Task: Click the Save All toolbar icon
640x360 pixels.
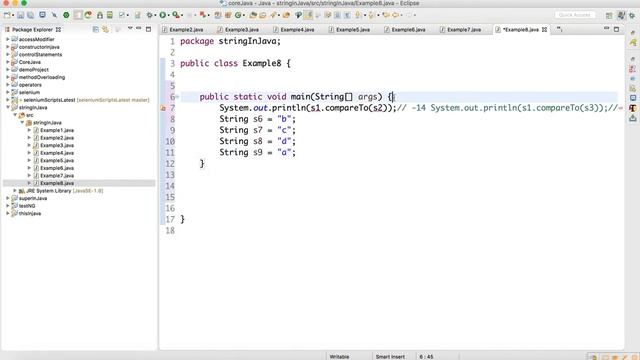Action: coord(31,15)
